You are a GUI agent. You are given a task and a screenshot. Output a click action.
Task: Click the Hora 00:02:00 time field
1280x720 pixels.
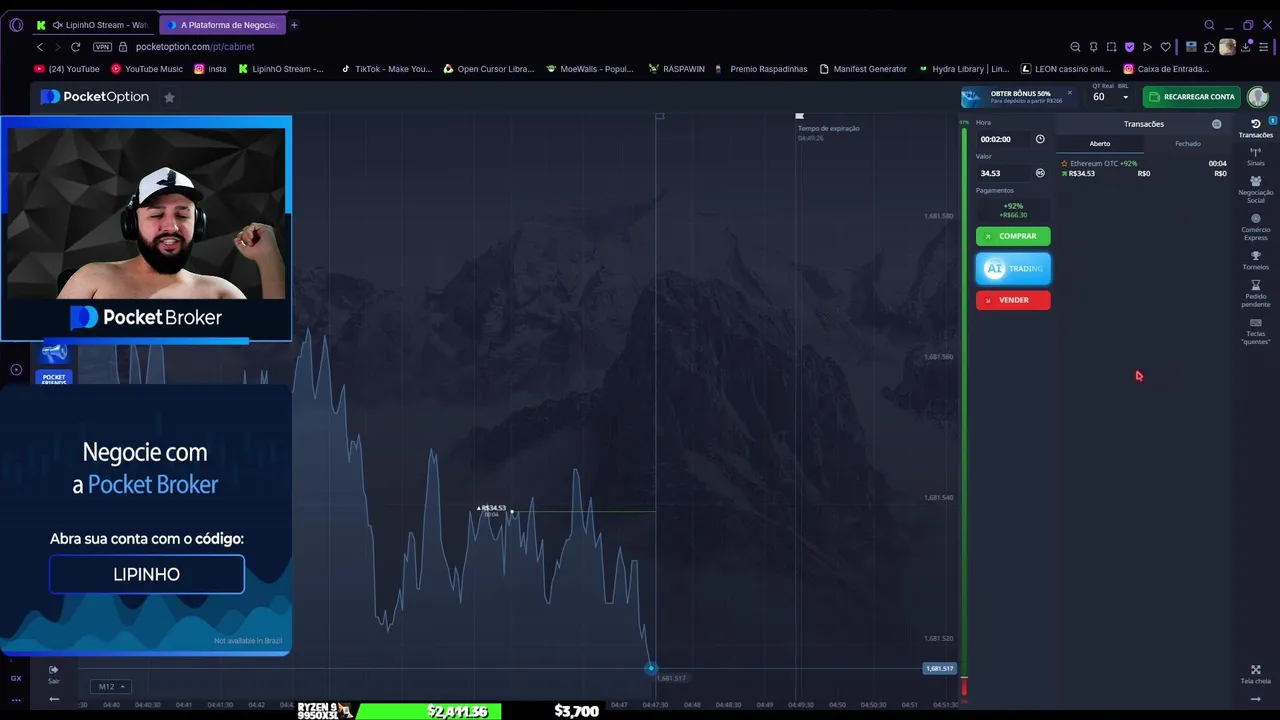tap(1003, 139)
